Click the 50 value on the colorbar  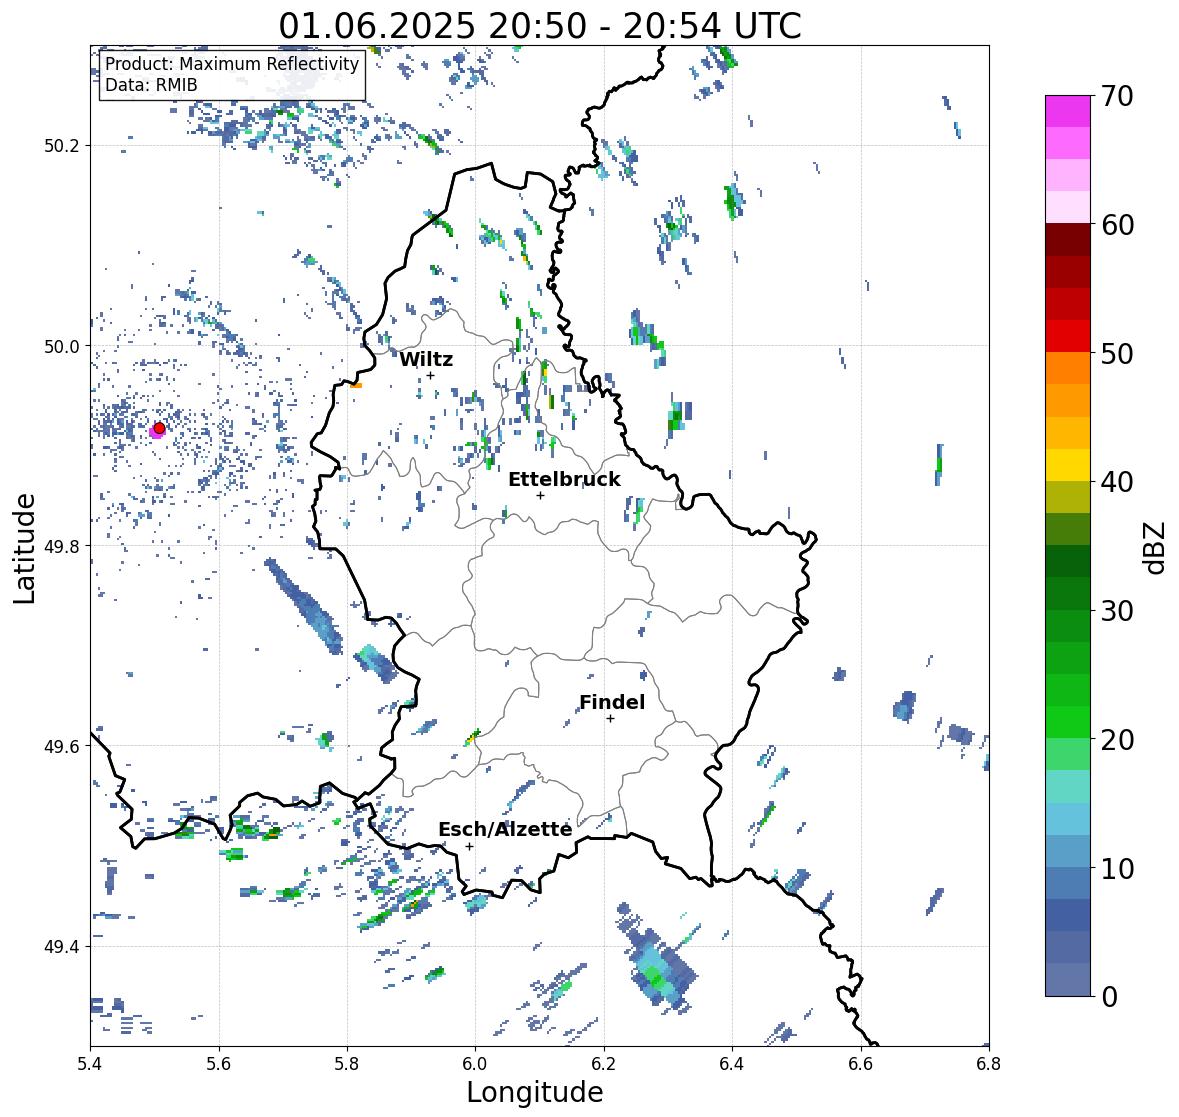[1117, 354]
